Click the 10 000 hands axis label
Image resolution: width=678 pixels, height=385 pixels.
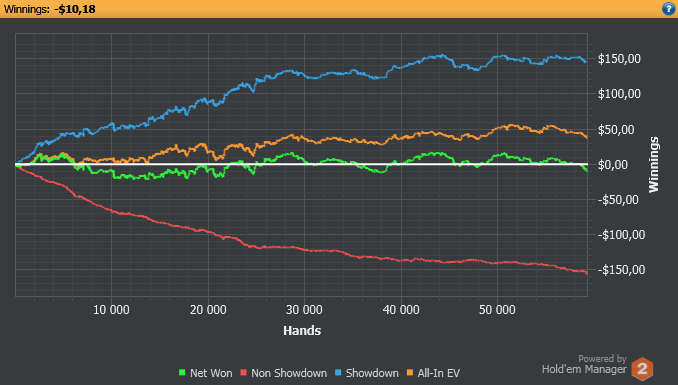pyautogui.click(x=111, y=310)
